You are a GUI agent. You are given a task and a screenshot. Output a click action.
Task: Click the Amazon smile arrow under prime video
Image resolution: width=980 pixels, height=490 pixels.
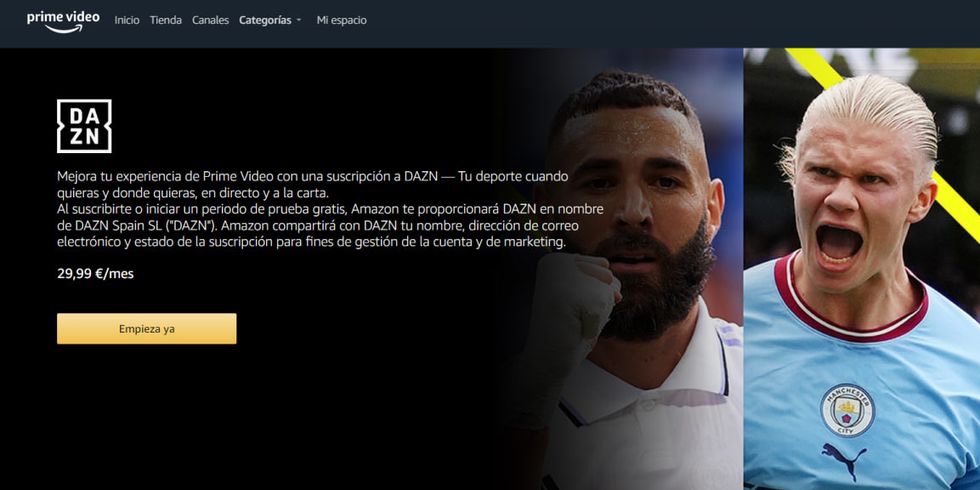(x=63, y=29)
